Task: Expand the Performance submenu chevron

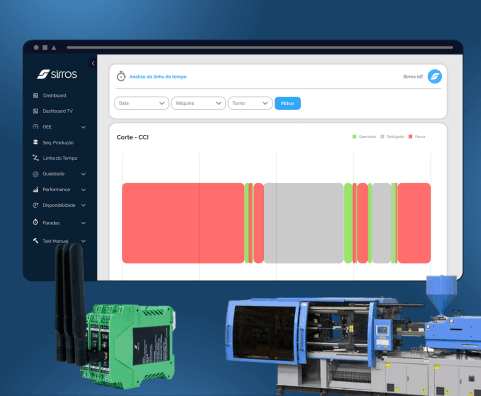Action: click(83, 190)
